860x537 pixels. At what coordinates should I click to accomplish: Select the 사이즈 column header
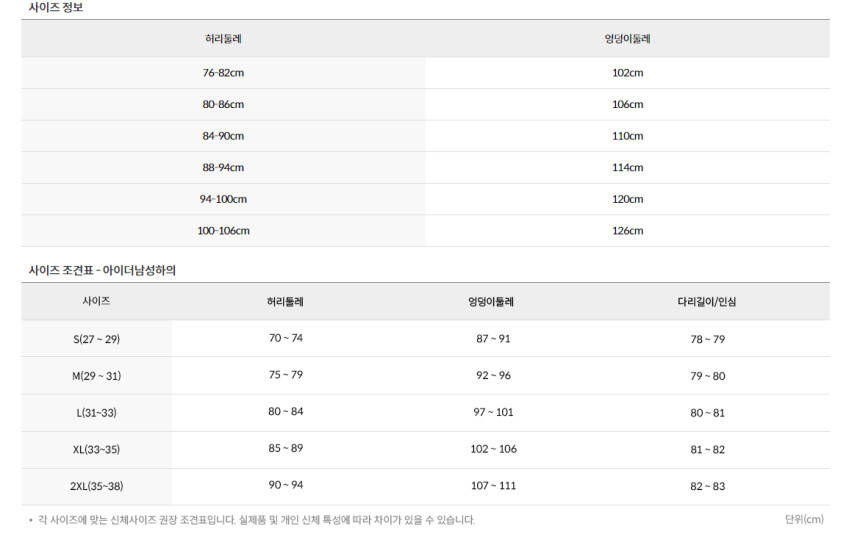pos(96,301)
